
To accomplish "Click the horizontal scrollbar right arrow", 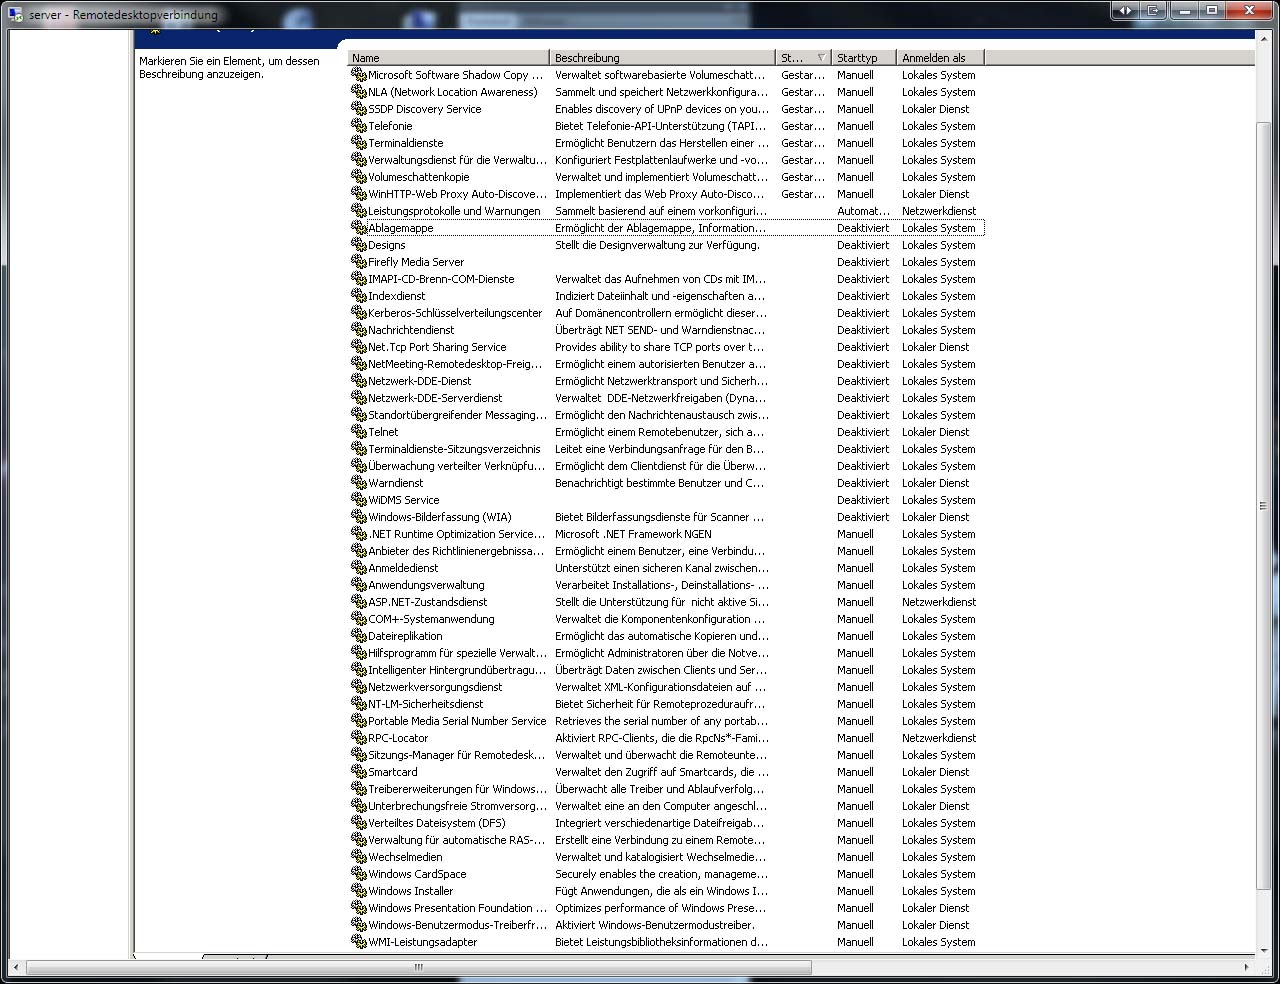I will pyautogui.click(x=1246, y=967).
